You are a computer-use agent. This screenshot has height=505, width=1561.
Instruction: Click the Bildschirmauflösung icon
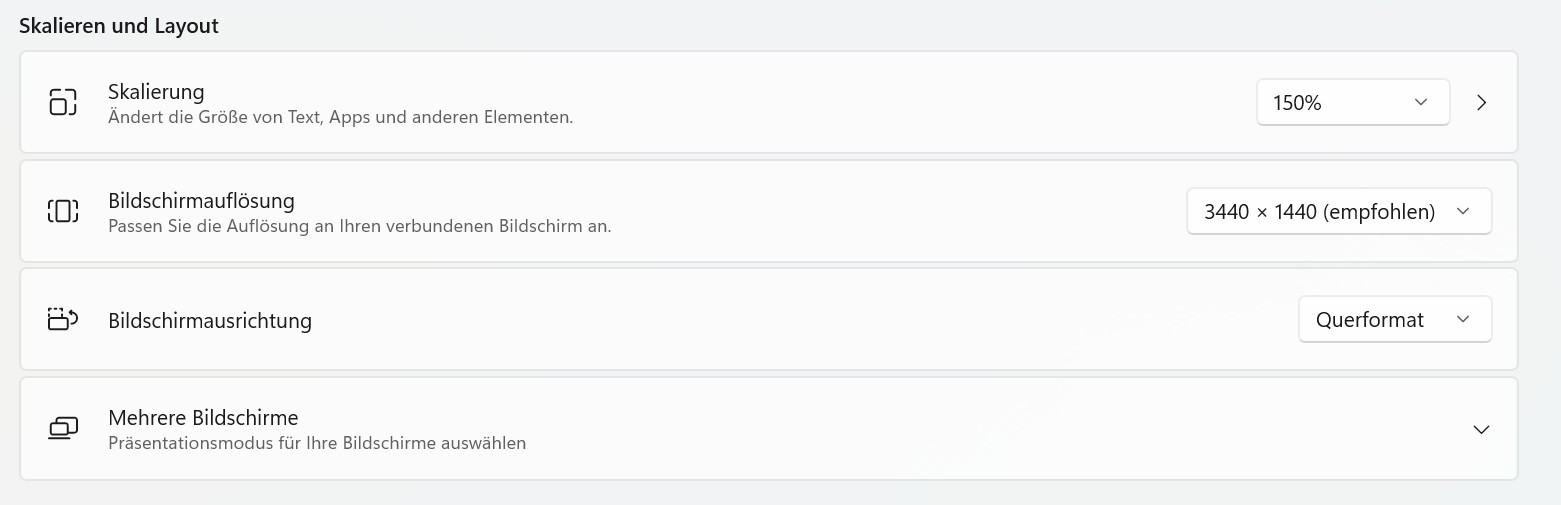click(63, 211)
